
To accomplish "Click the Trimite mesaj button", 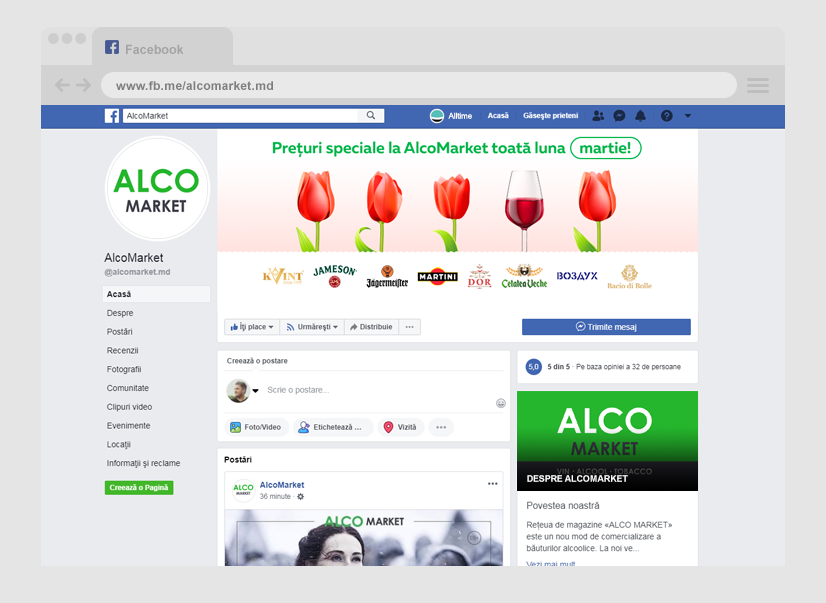I will click(x=606, y=327).
